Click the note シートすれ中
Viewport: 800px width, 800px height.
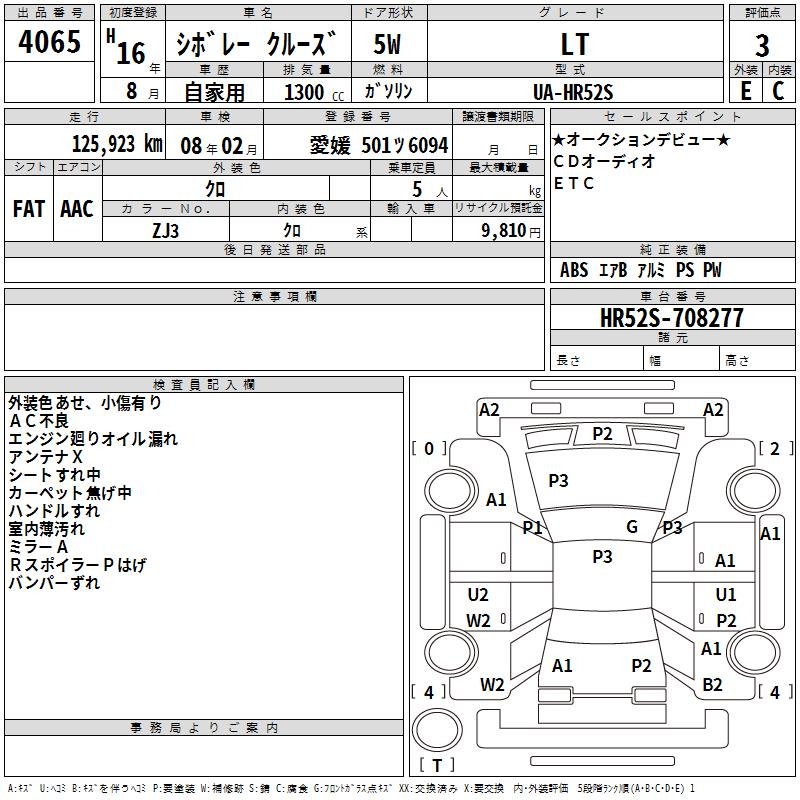tap(55, 475)
